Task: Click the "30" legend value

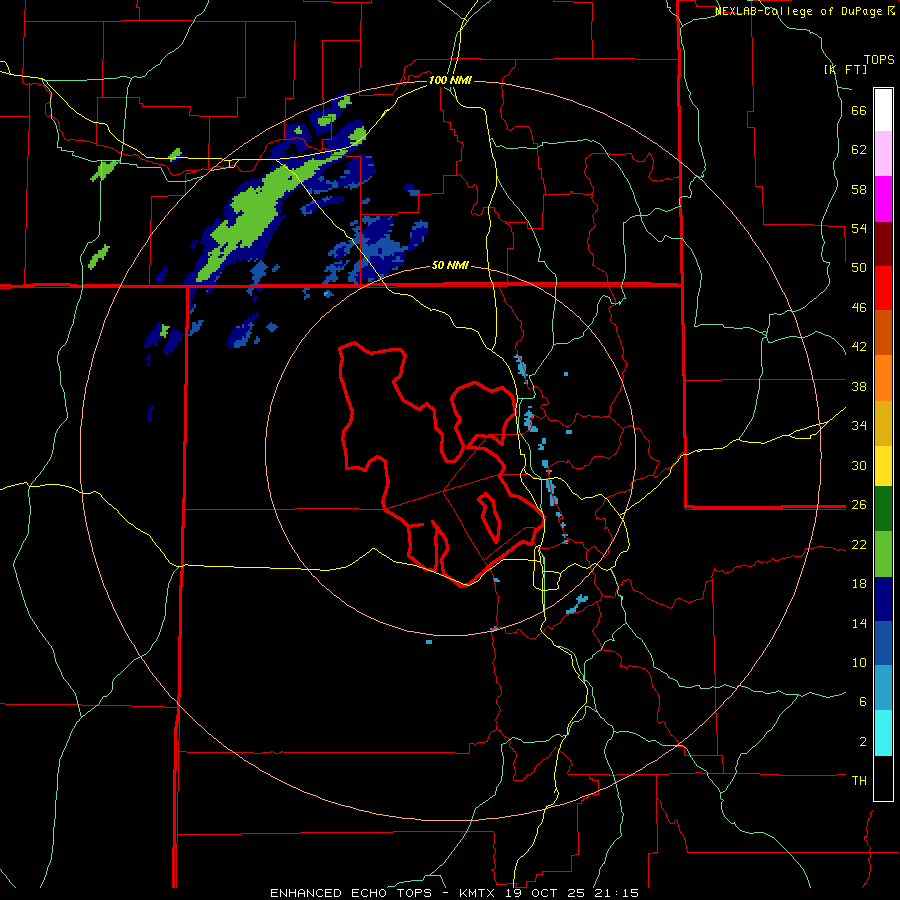Action: tap(859, 465)
